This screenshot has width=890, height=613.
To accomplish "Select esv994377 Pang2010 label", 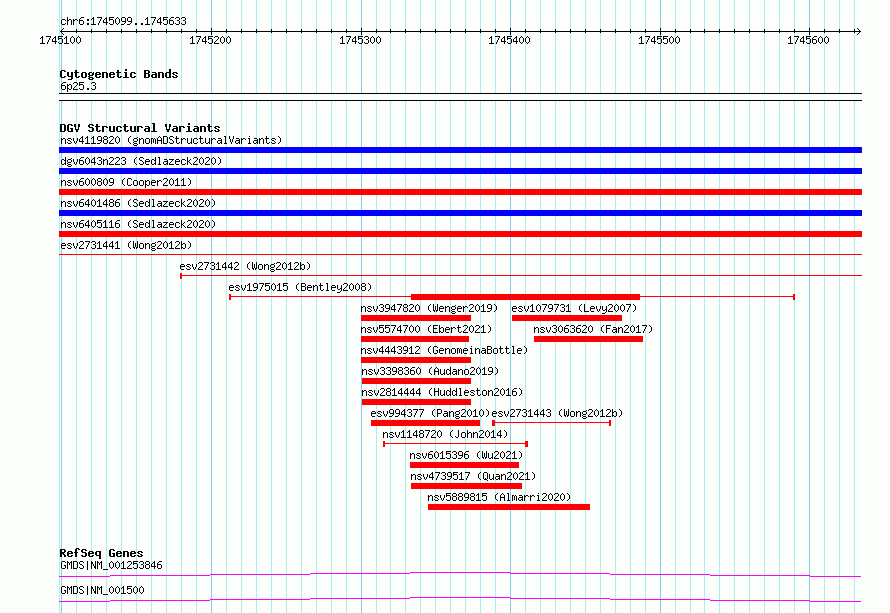I will coord(430,413).
